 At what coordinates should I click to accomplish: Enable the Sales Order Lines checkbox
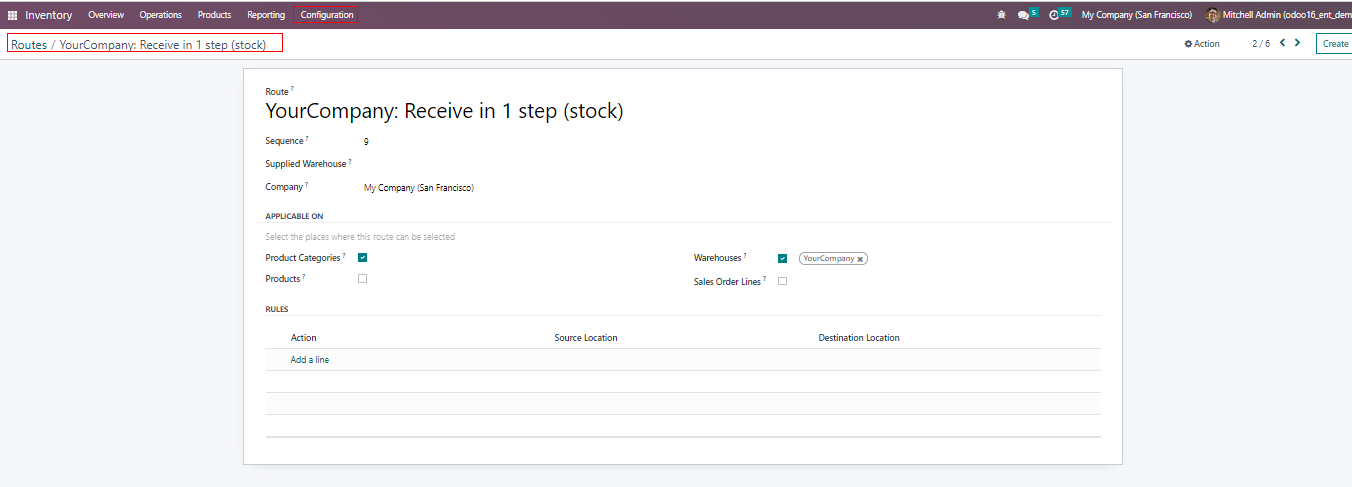coord(782,281)
